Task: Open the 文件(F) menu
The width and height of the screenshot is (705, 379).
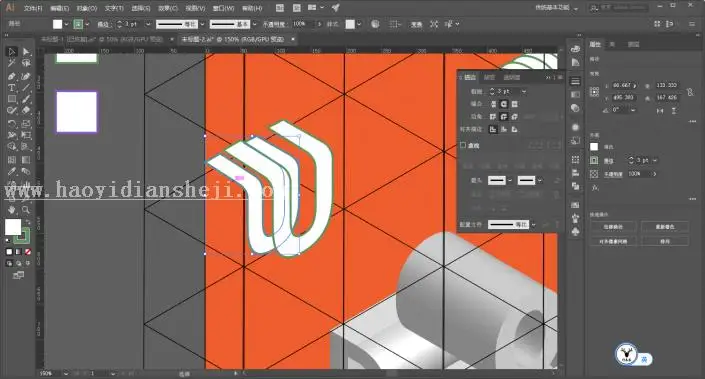Action: 33,8
